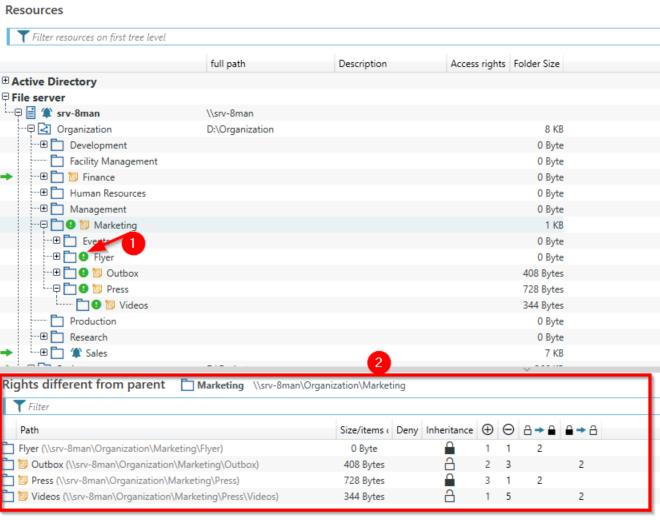Click the scroll icon beside Finance

[x=72, y=177]
